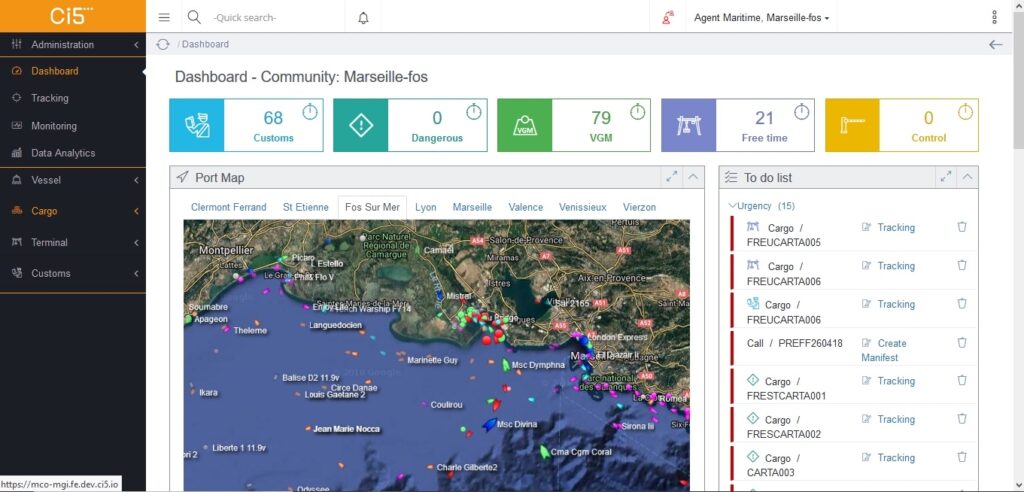Delete the FREUCARTA005 to-do item

(961, 227)
